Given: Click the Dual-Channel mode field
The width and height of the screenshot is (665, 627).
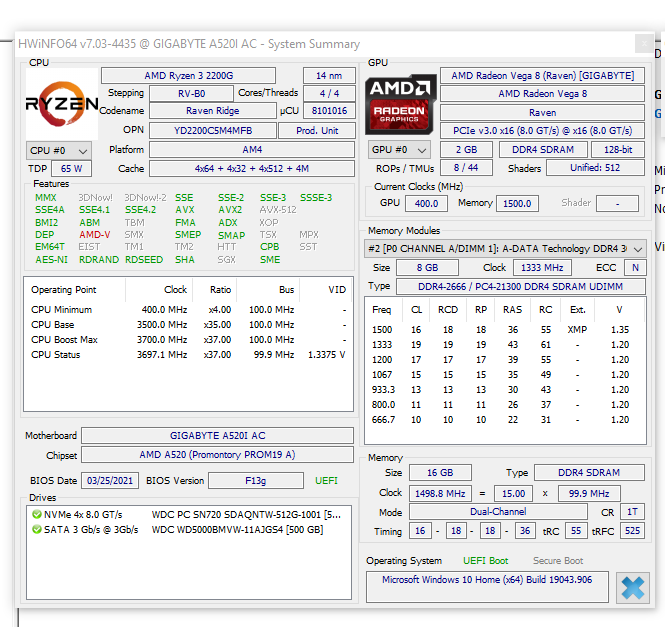Looking at the screenshot, I should (x=498, y=512).
